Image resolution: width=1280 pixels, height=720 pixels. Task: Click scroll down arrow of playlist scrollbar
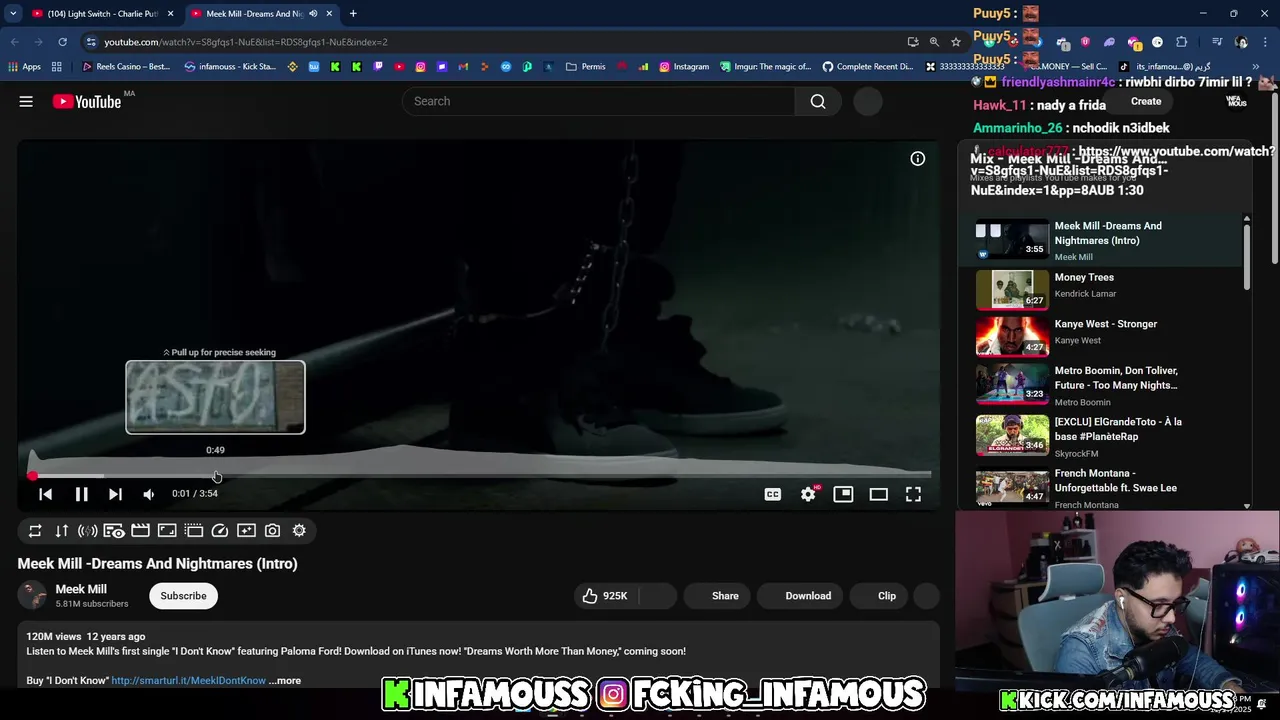coord(1246,506)
